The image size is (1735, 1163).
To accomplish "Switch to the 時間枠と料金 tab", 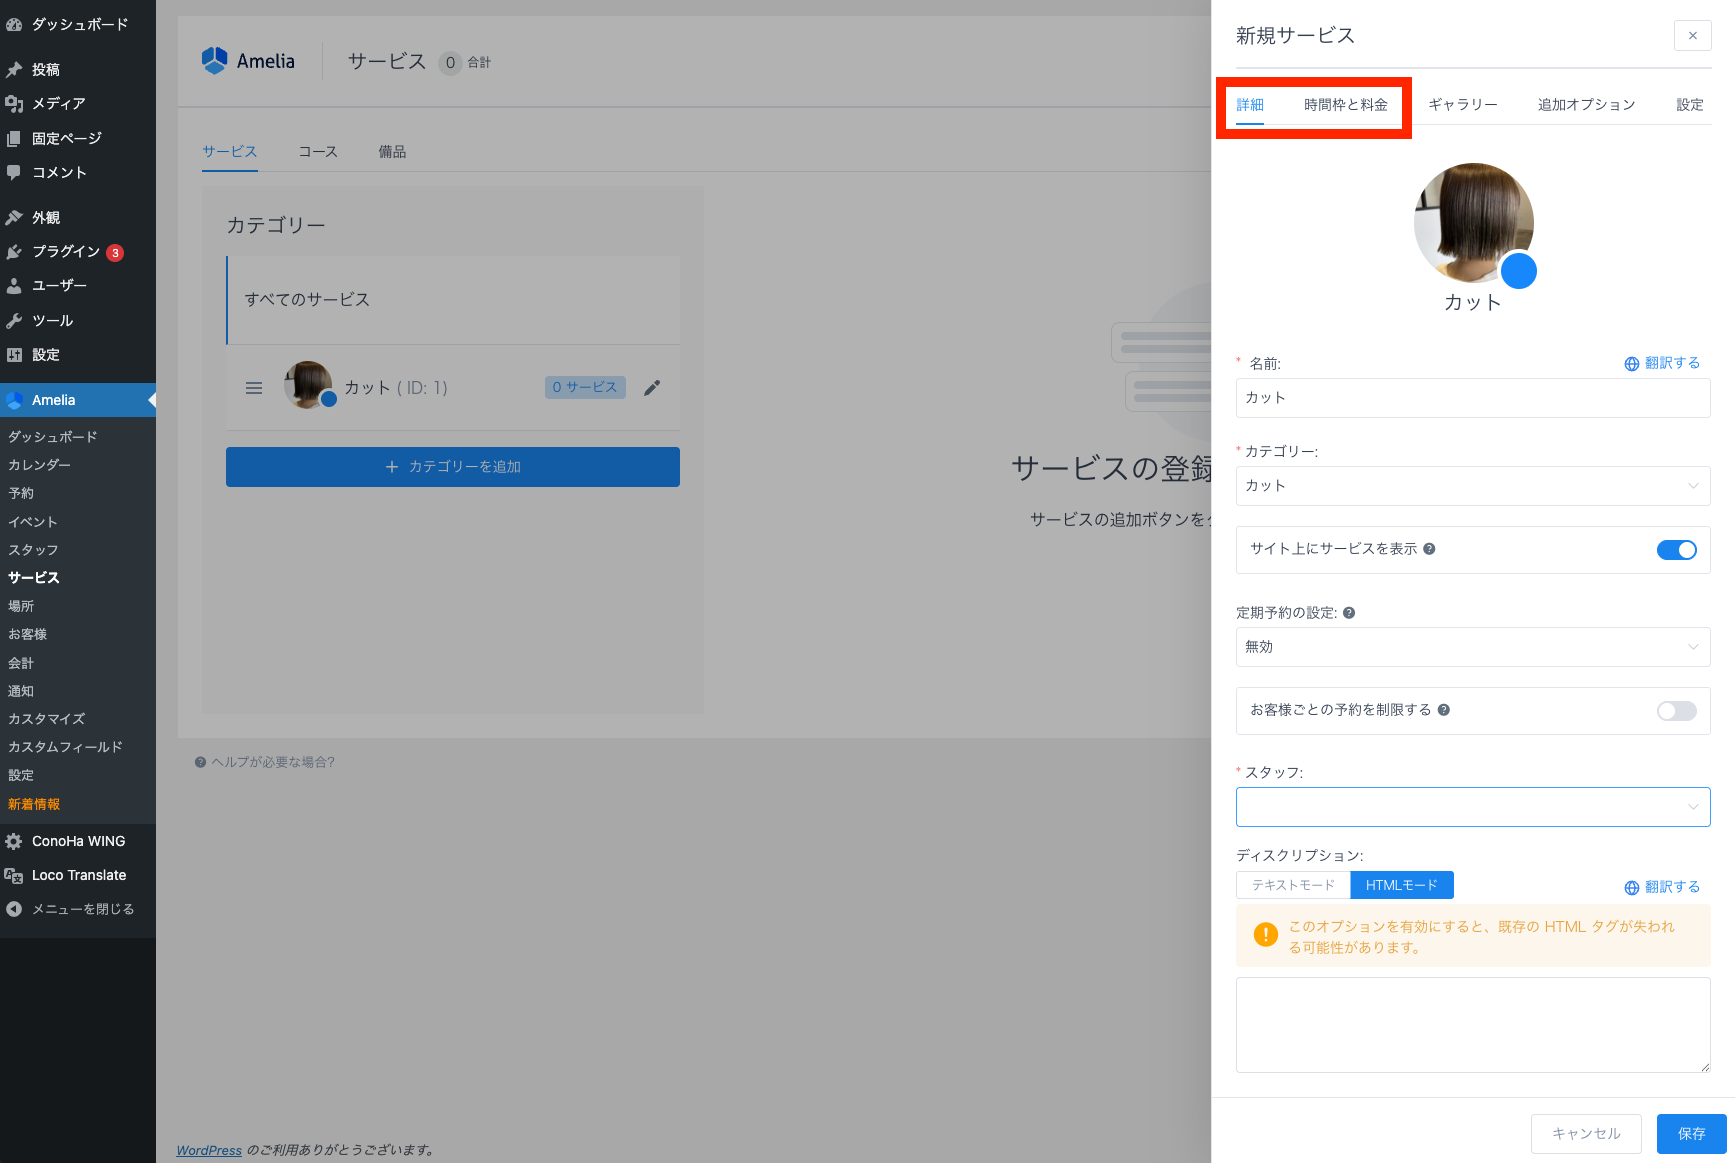I will point(1345,105).
